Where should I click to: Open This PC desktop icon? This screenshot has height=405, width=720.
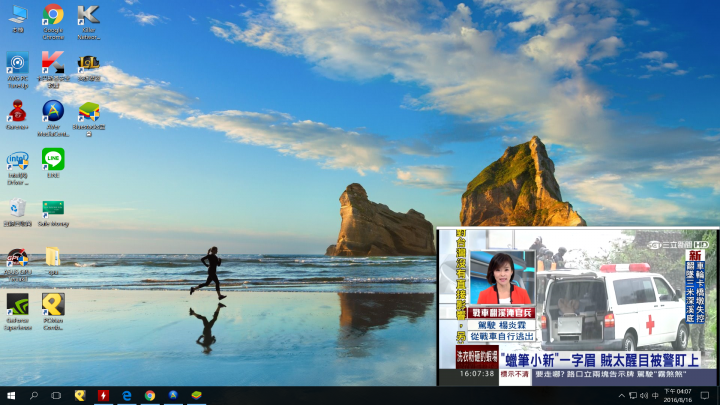pyautogui.click(x=17, y=15)
